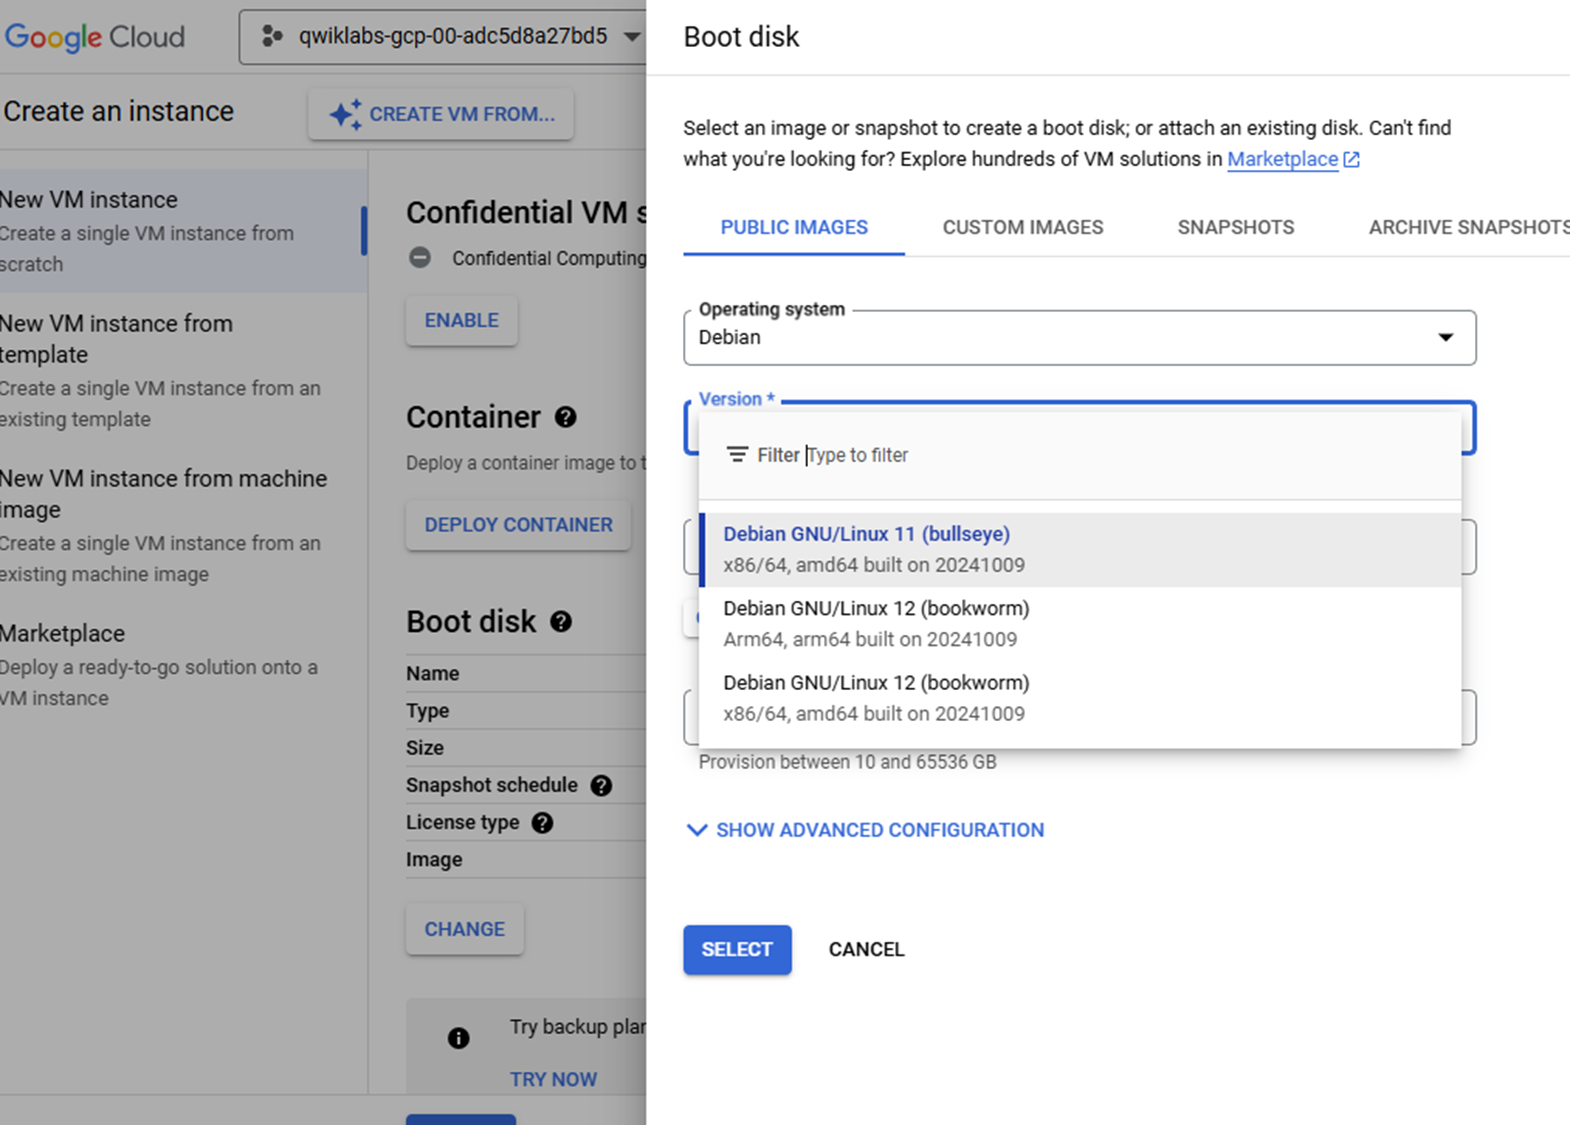Select New VM instance from machine image
The image size is (1570, 1125).
point(183,525)
